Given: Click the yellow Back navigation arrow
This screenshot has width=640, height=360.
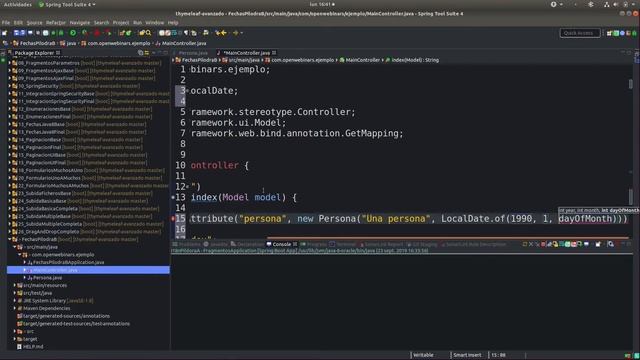Looking at the screenshot, I should [223, 33].
